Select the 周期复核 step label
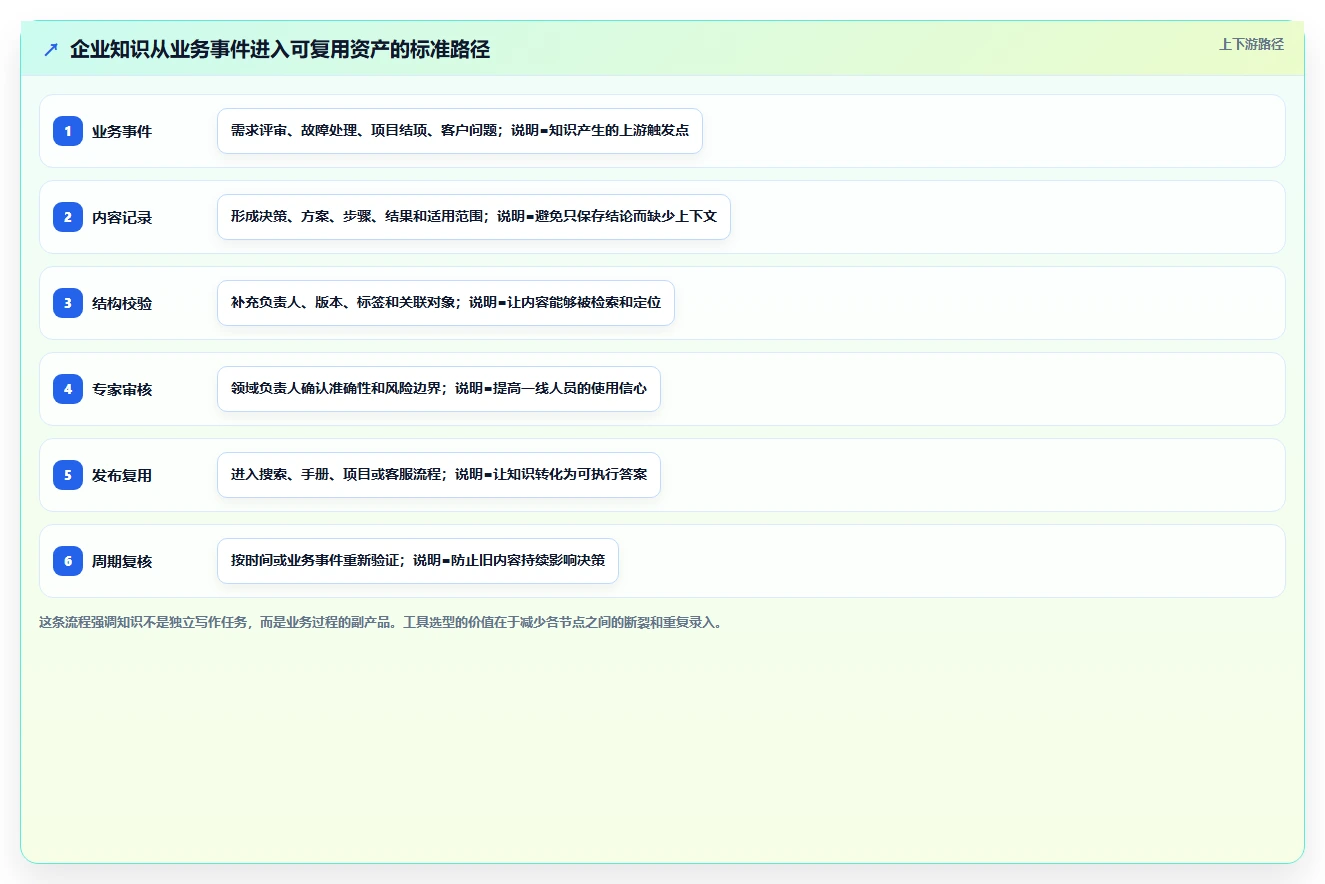1325x884 pixels. click(122, 561)
